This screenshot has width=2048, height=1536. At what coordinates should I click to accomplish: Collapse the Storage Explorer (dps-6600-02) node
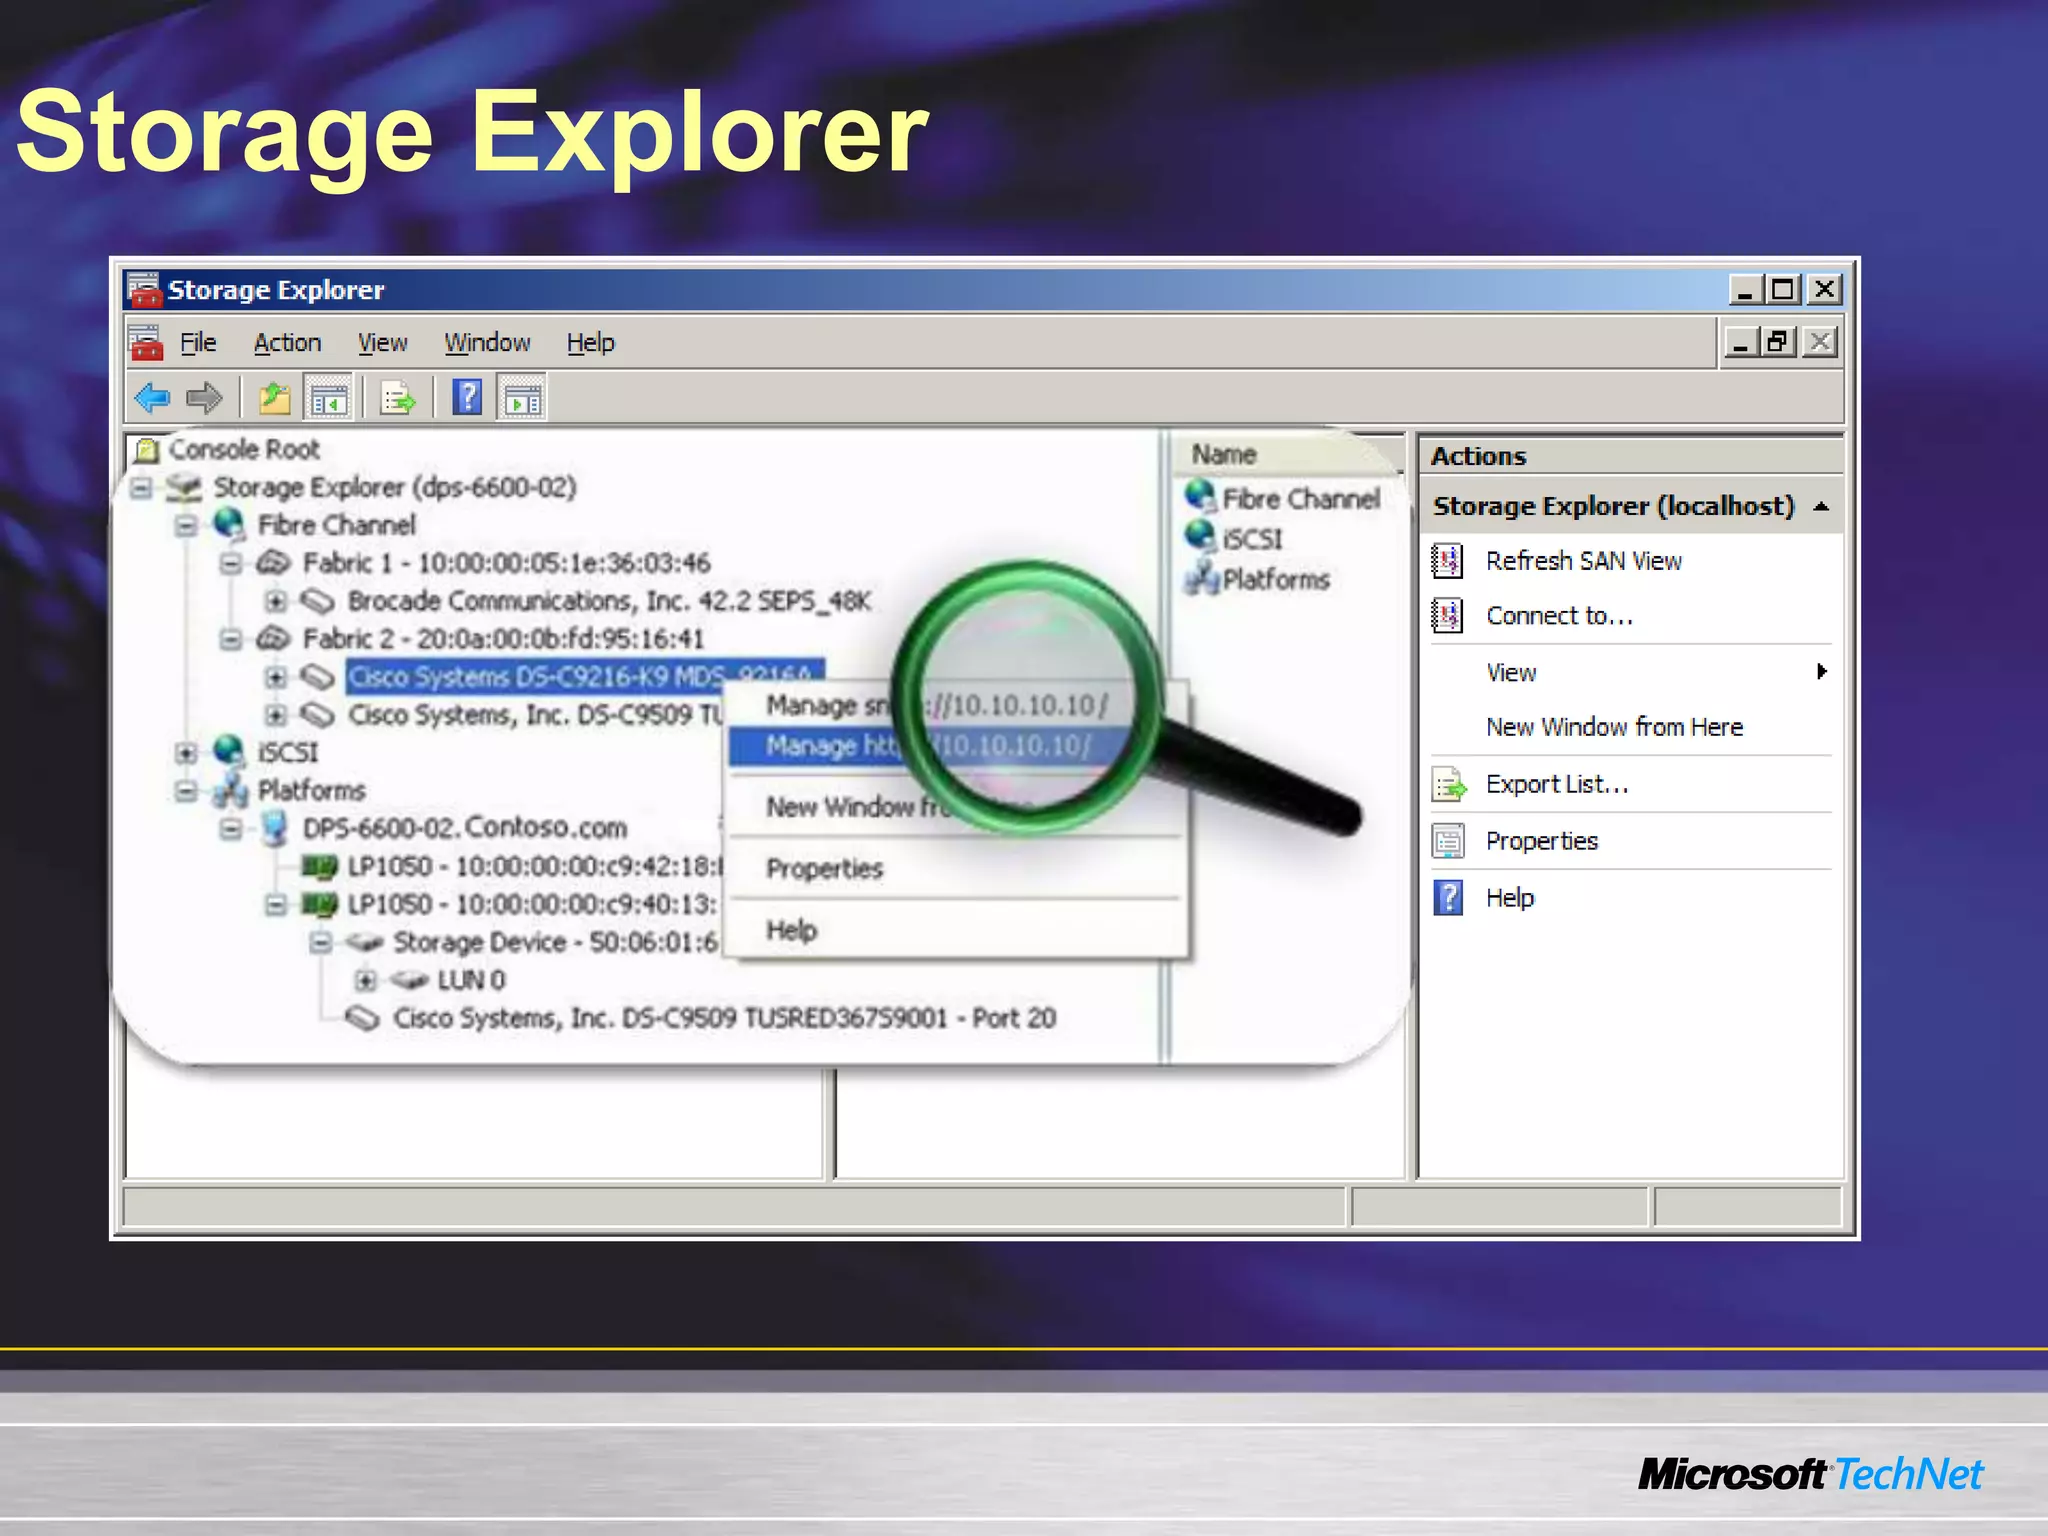pos(141,488)
